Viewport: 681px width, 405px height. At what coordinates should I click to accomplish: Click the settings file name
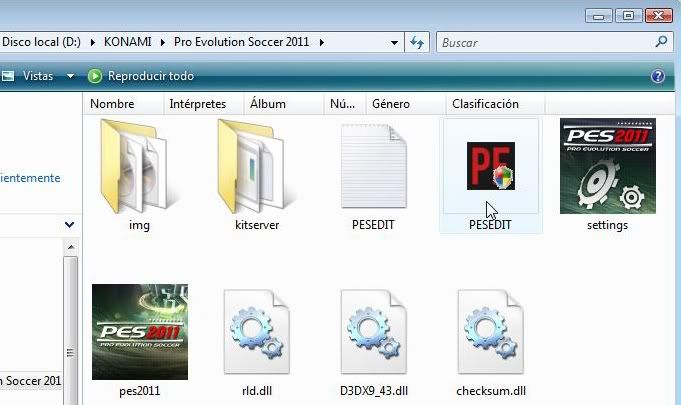607,225
